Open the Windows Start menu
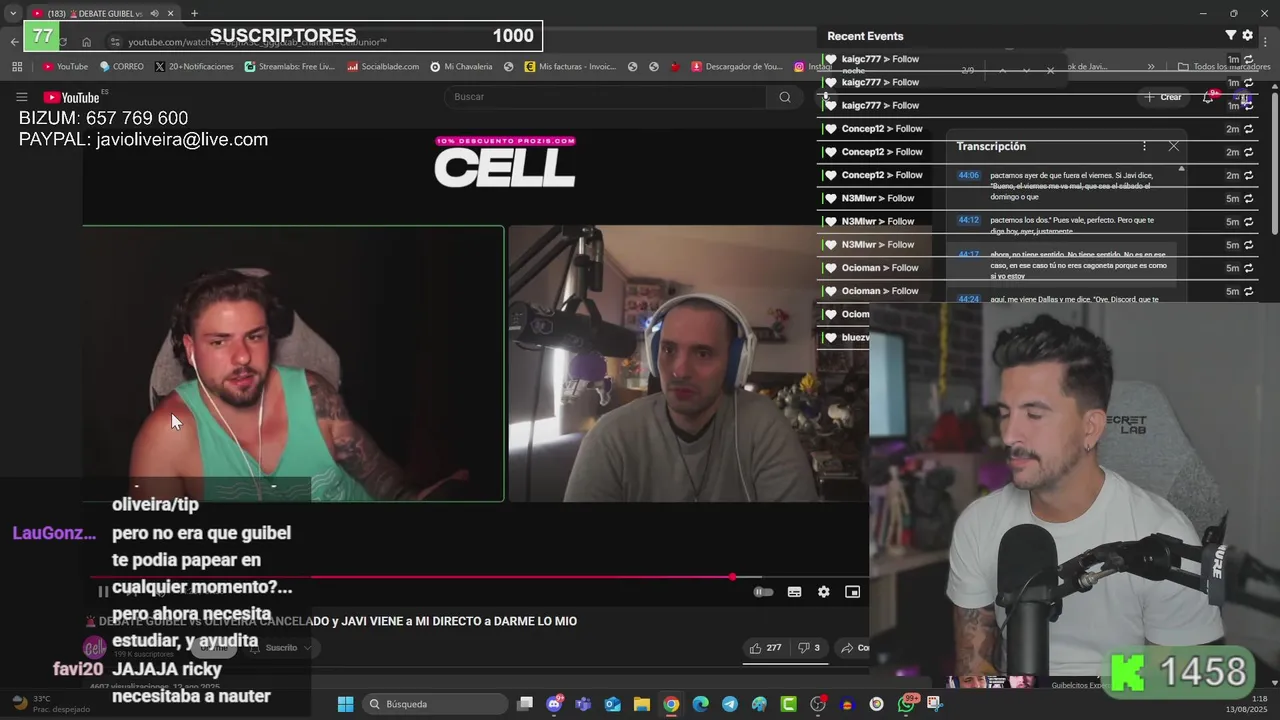Screen dimensions: 1280x720 click(x=345, y=704)
